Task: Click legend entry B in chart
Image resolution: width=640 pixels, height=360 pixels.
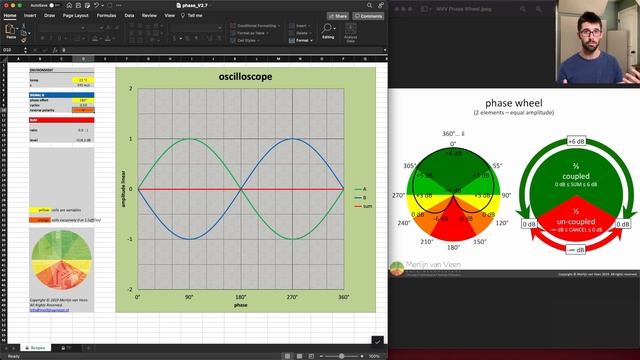Action: click(360, 198)
